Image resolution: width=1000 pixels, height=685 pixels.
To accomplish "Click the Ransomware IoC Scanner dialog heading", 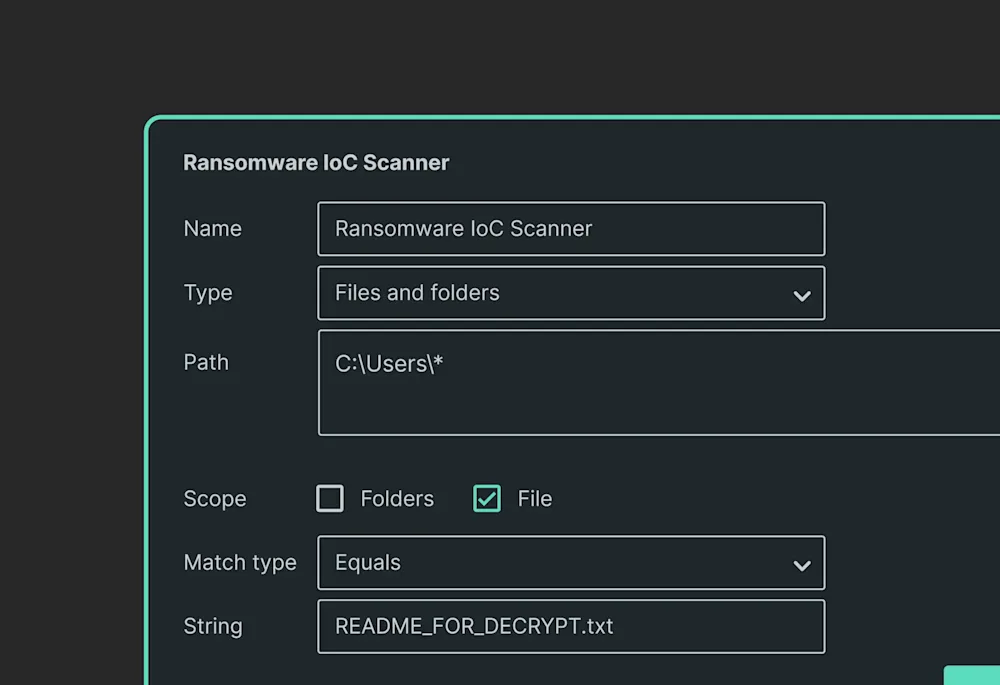I will click(316, 163).
